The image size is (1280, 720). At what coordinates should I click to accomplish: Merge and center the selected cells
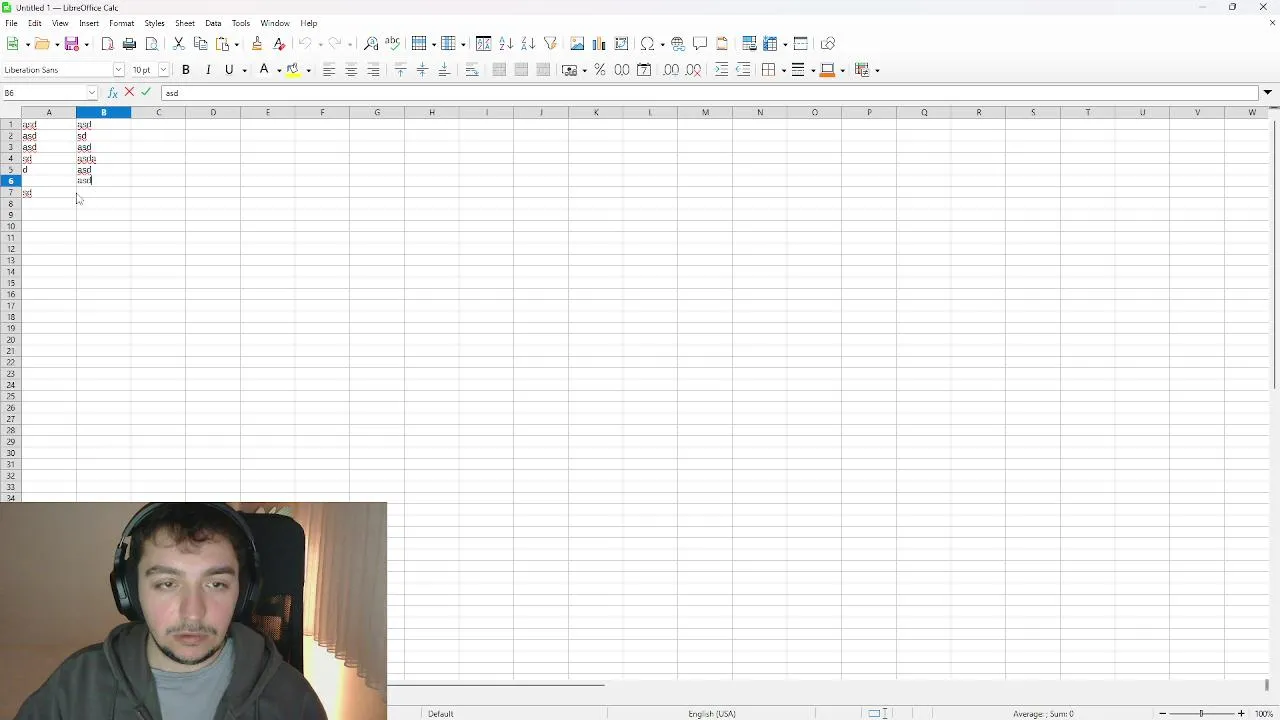pos(499,70)
